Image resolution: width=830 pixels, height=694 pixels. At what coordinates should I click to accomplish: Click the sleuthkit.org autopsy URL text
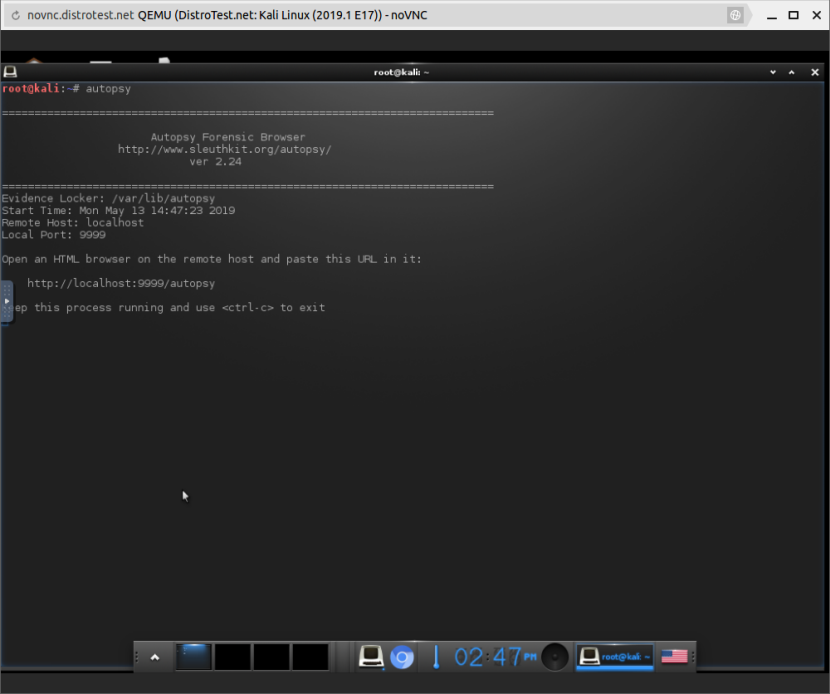(224, 149)
